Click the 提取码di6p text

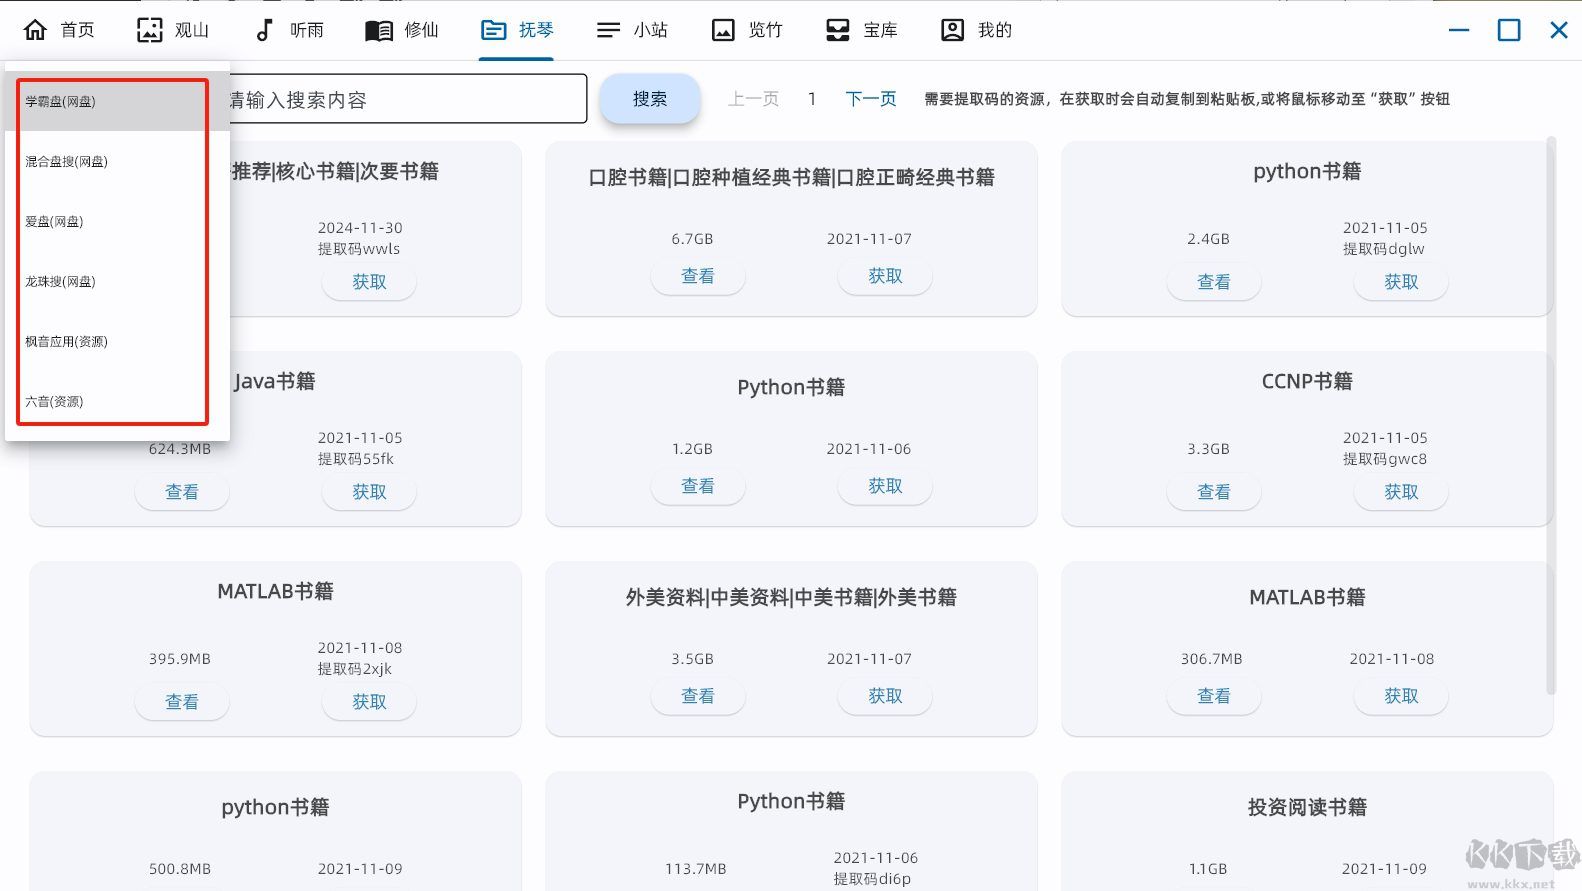[872, 879]
